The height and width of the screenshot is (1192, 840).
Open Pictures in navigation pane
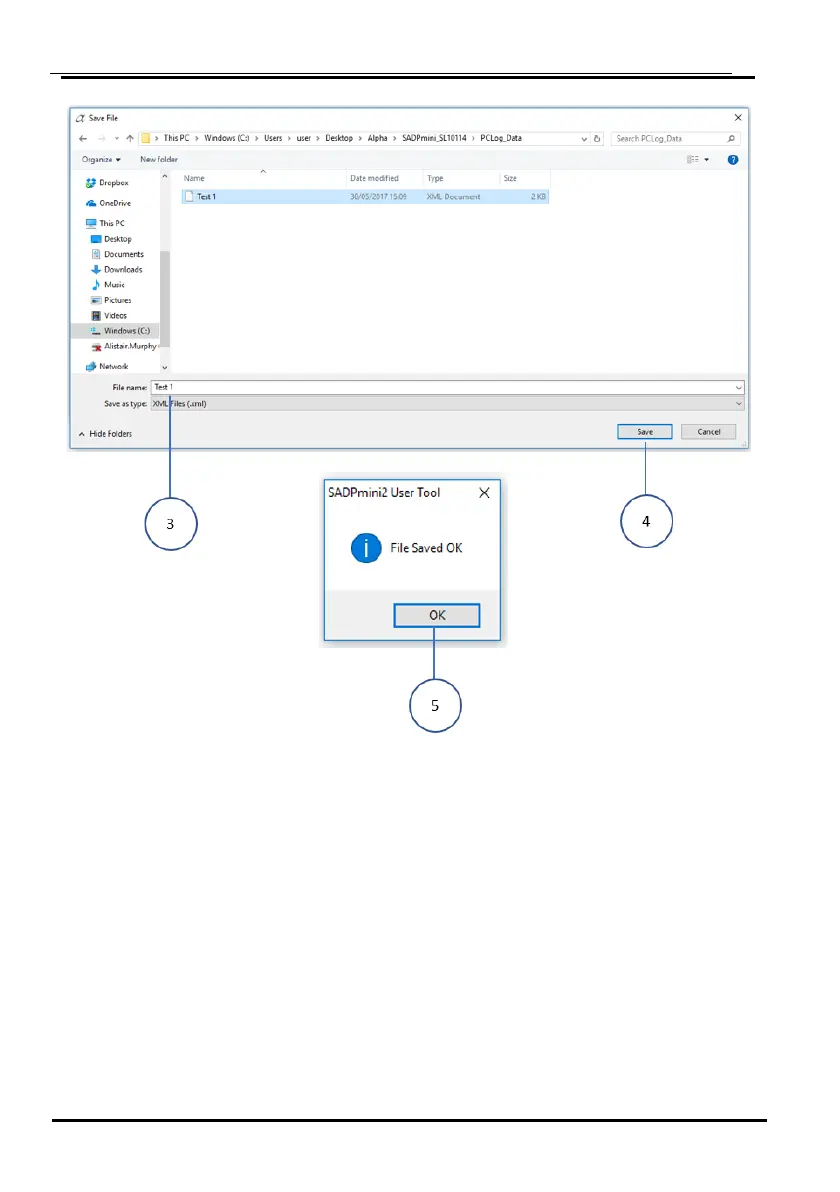[111, 300]
